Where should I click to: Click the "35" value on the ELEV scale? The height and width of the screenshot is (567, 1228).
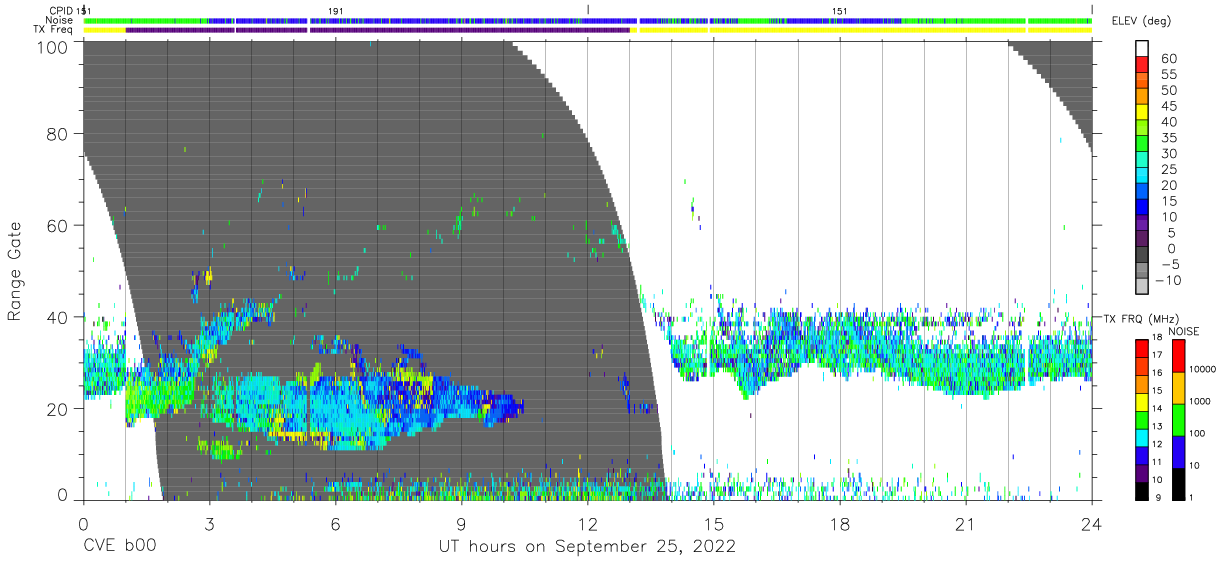tap(1169, 138)
